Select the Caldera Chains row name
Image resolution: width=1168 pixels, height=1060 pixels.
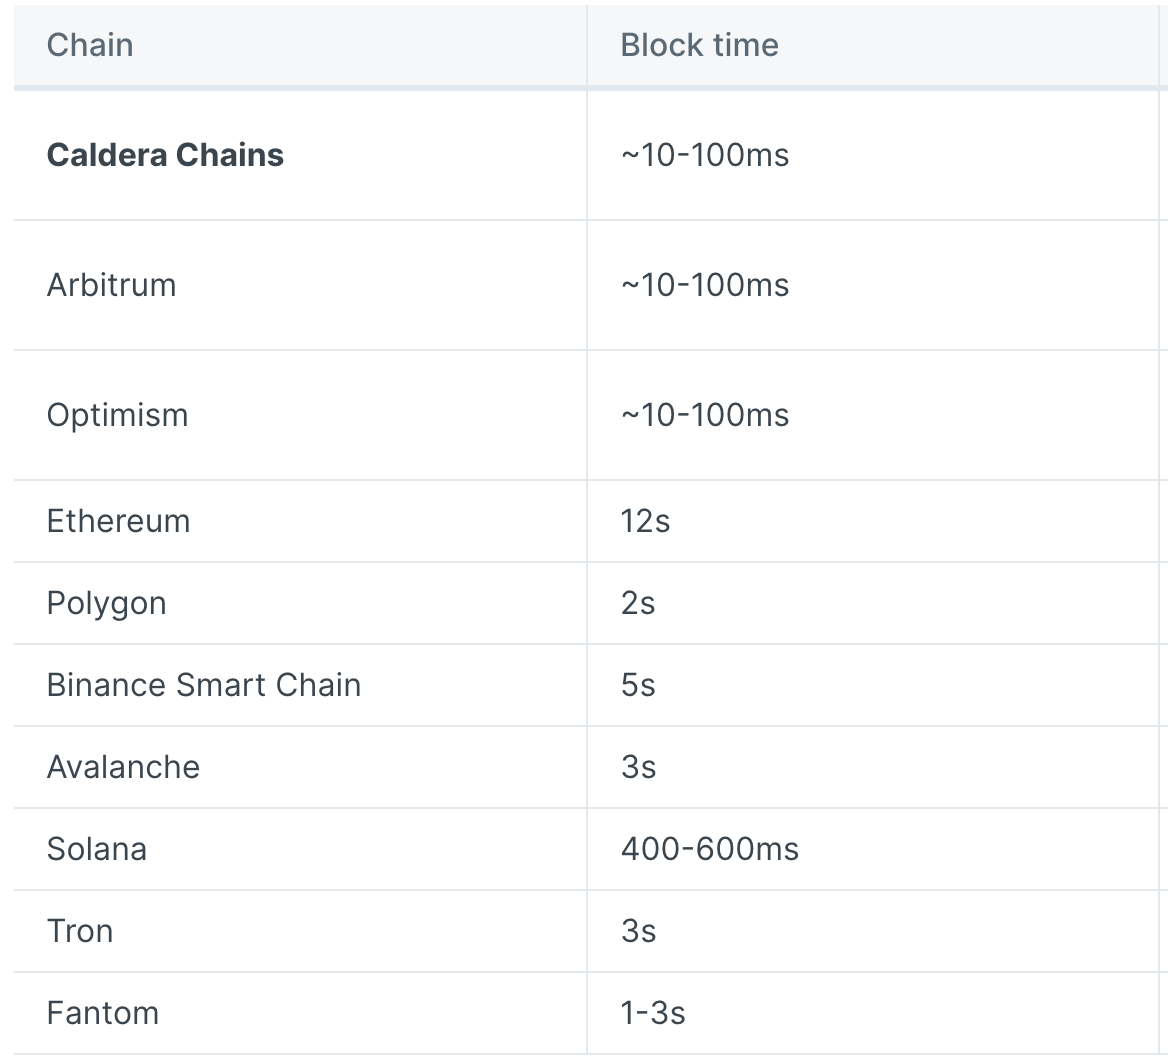[165, 155]
